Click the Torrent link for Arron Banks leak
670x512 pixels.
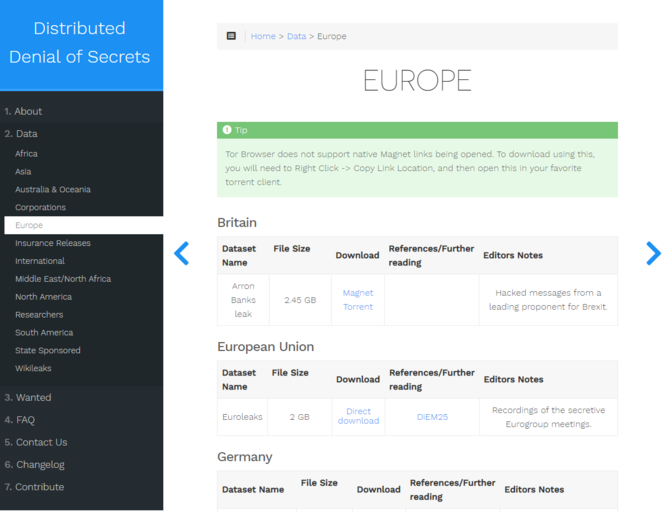point(357,307)
